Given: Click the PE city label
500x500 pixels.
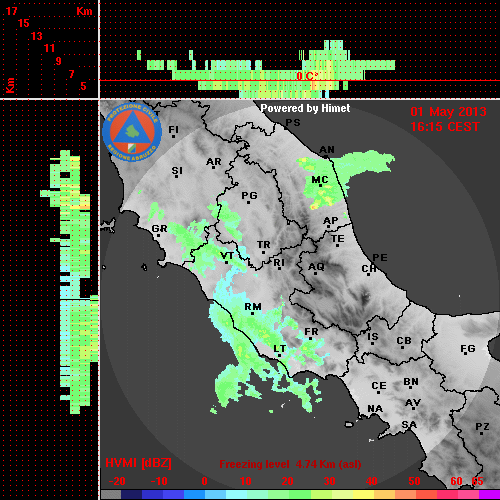Looking at the screenshot, I should tap(380, 258).
